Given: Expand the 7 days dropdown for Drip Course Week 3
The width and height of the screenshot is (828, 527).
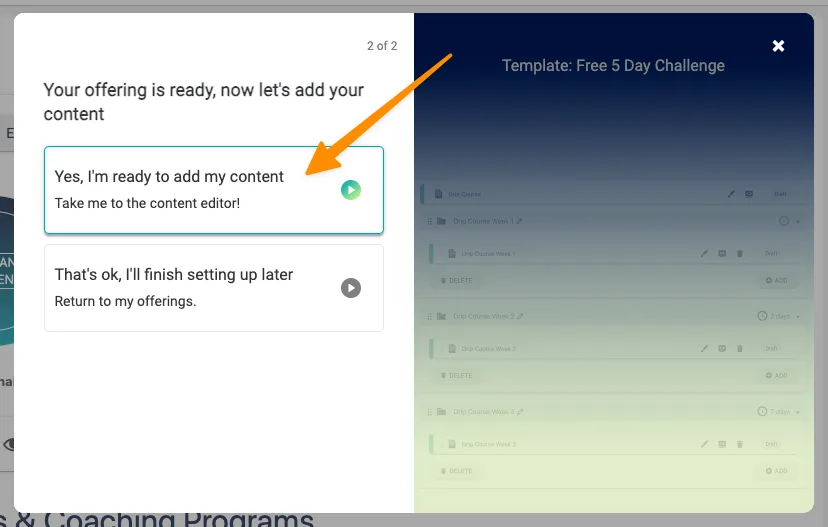Looking at the screenshot, I should click(797, 411).
